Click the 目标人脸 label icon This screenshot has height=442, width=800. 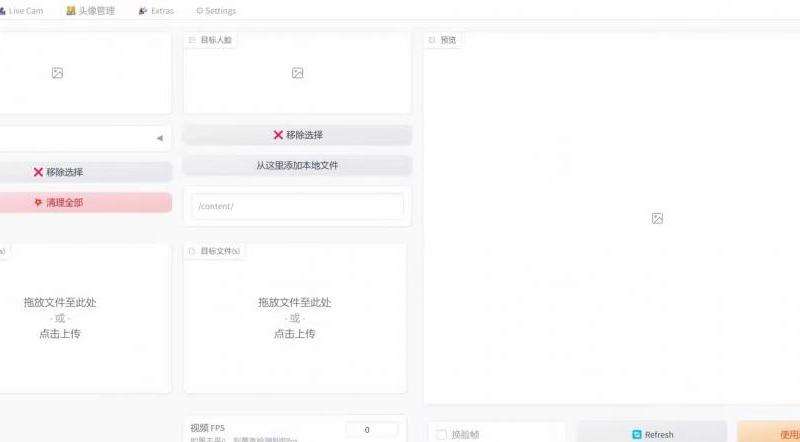coord(192,40)
